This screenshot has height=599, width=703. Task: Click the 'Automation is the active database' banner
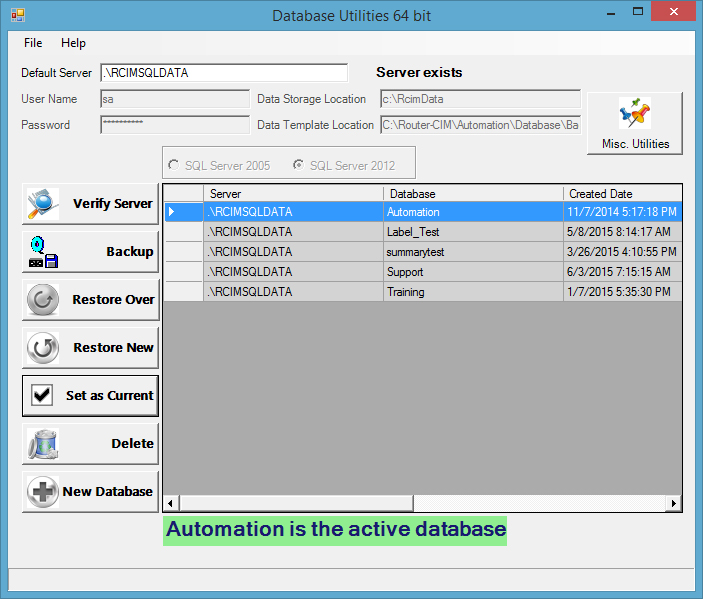point(335,531)
